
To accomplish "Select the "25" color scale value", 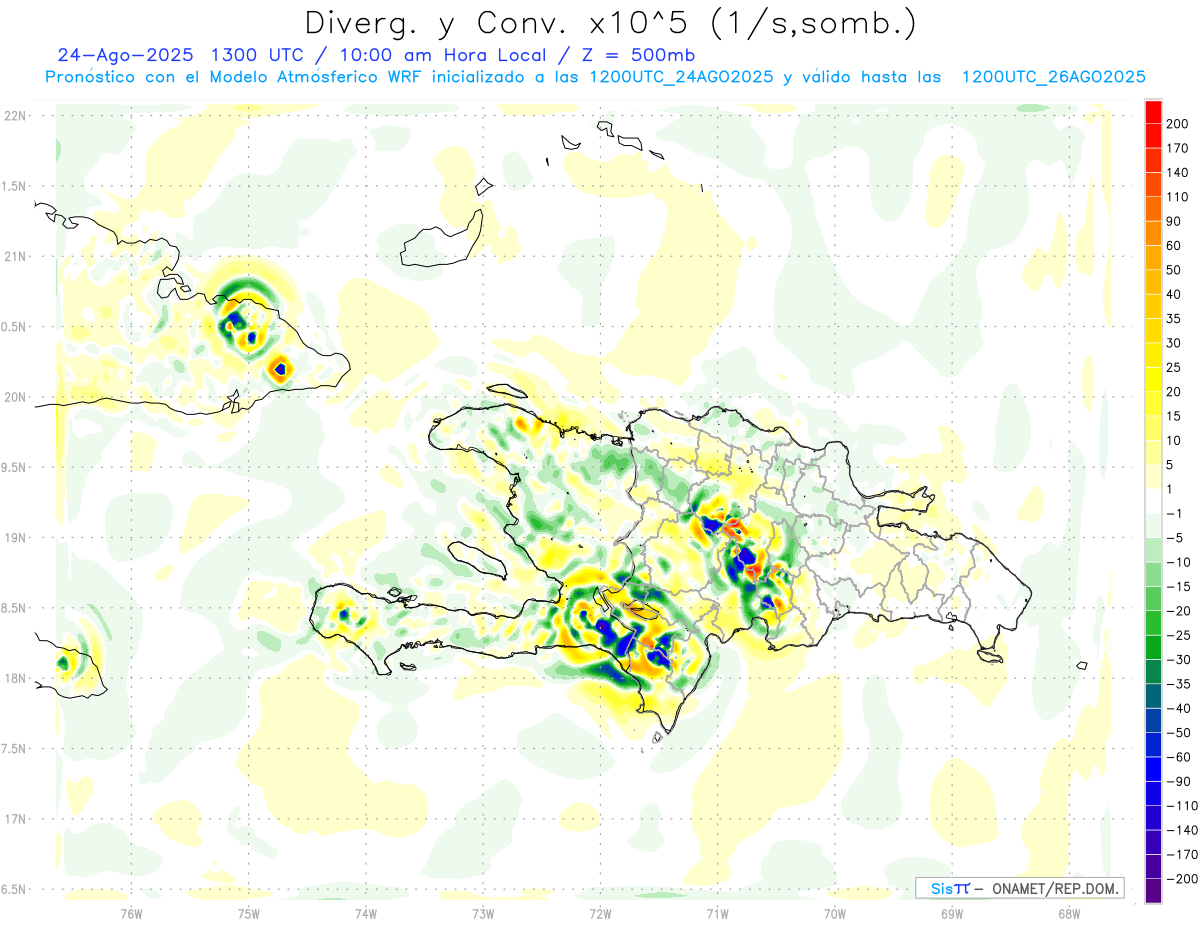I will pos(1173,367).
